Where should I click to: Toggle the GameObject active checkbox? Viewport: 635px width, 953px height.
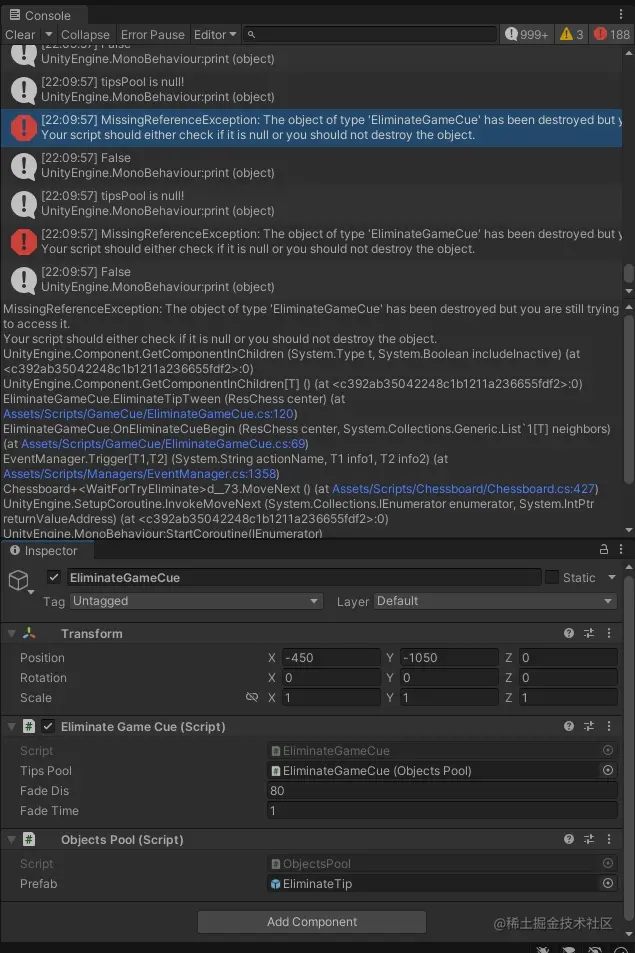[53, 577]
